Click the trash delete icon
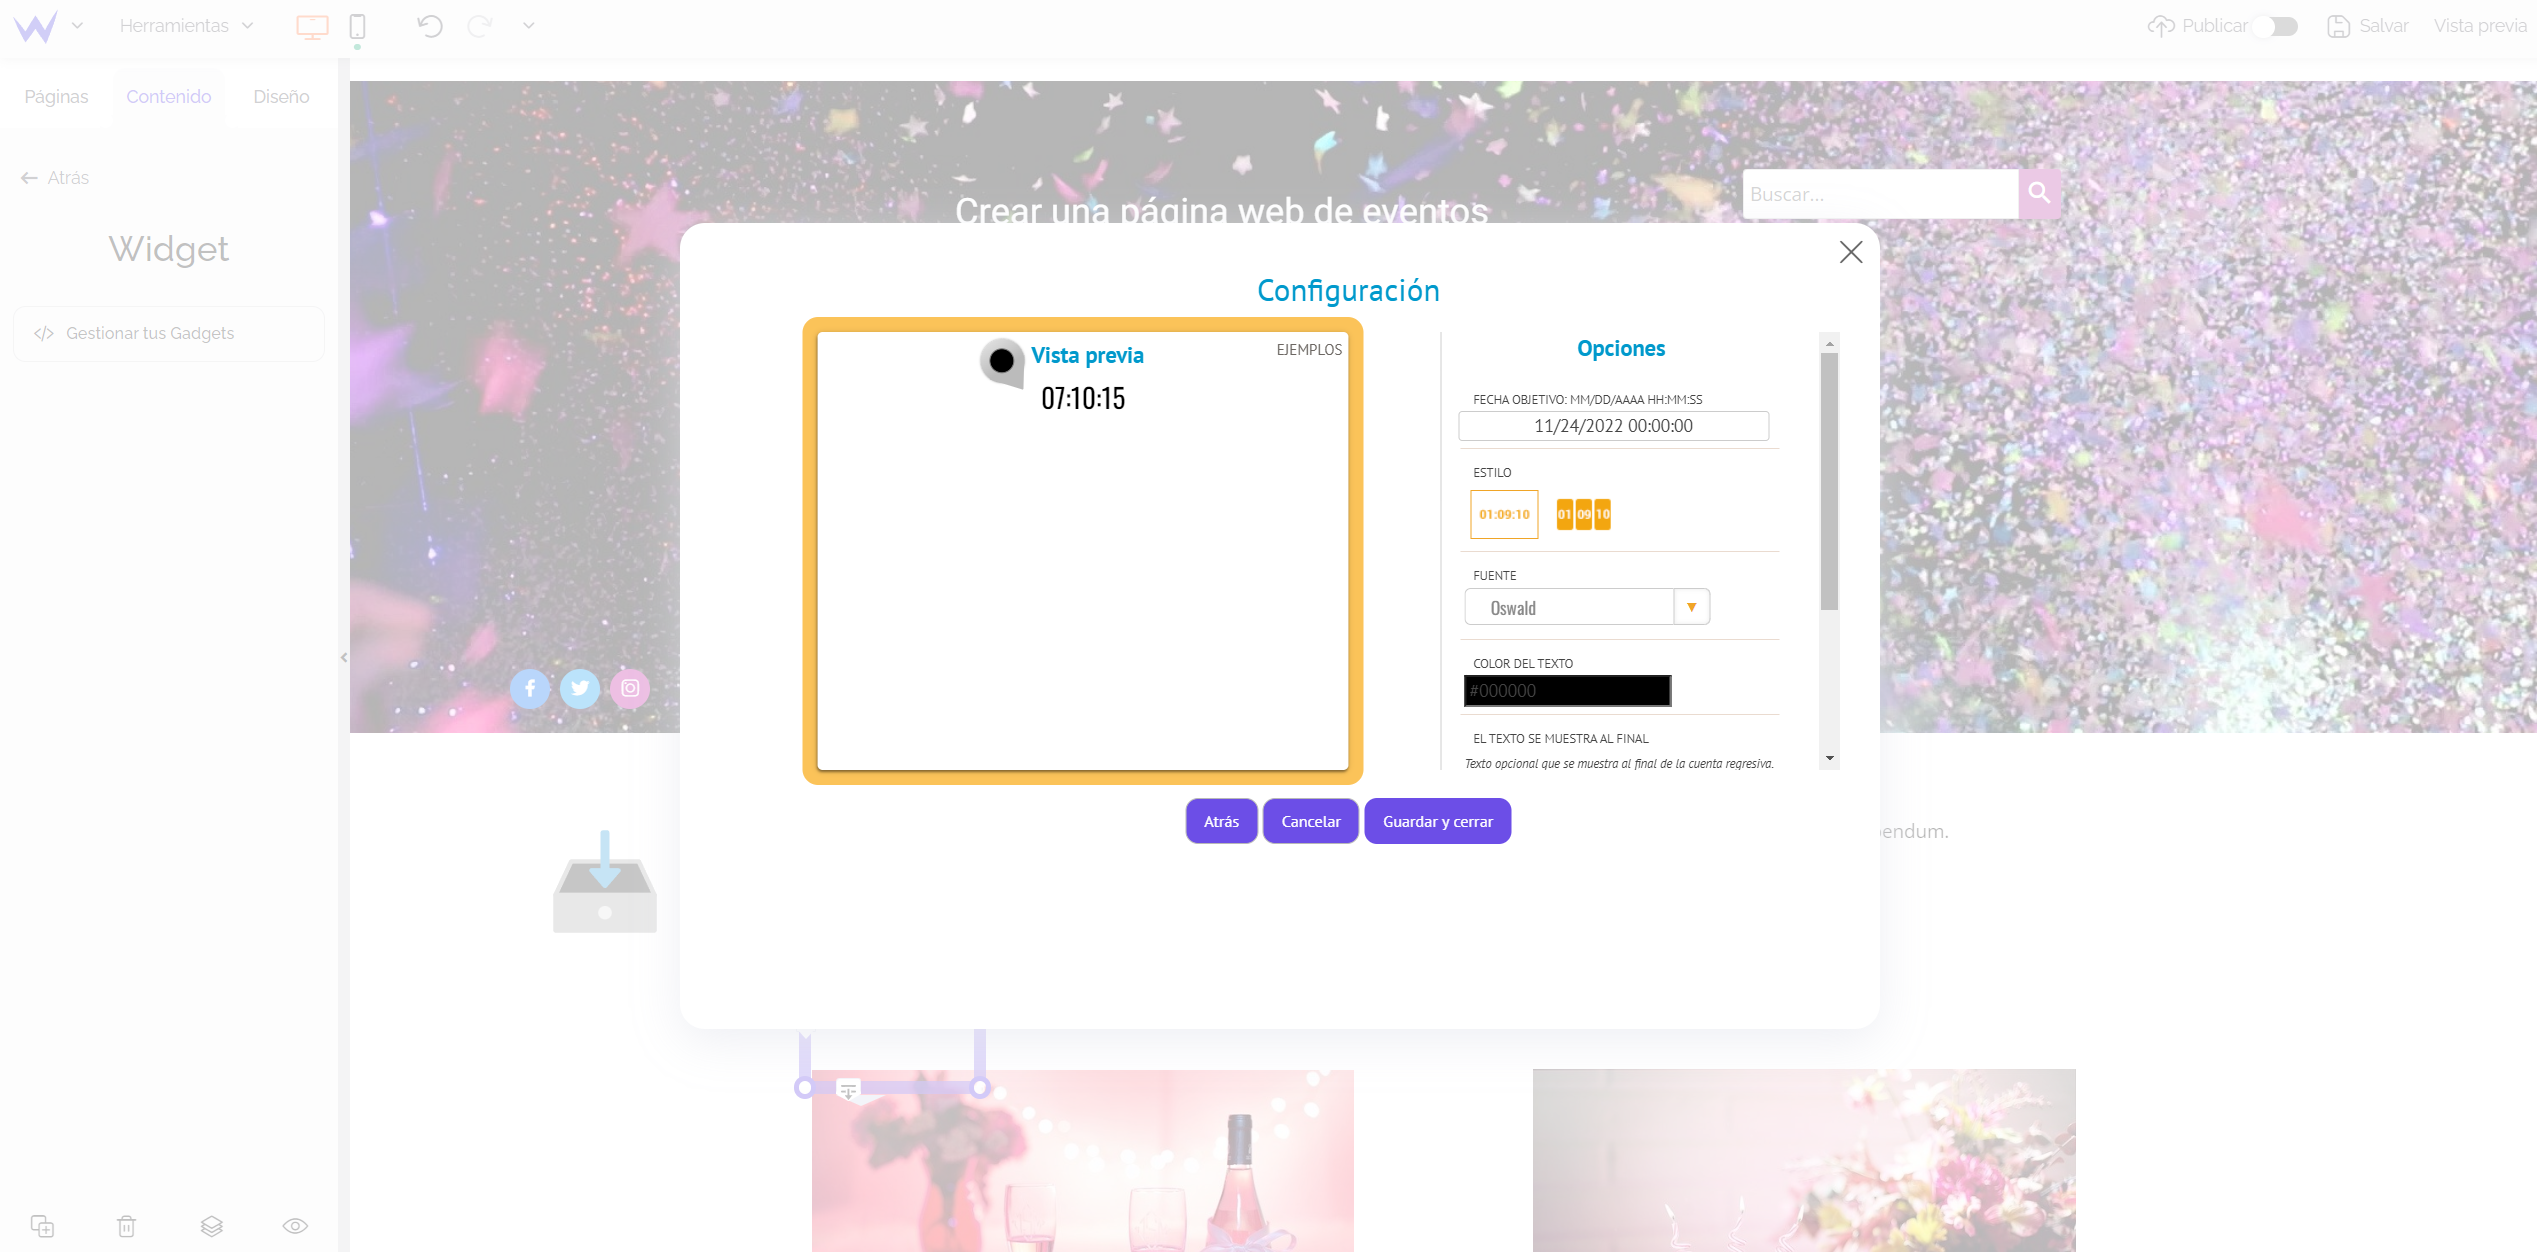This screenshot has height=1252, width=2537. pyautogui.click(x=127, y=1226)
